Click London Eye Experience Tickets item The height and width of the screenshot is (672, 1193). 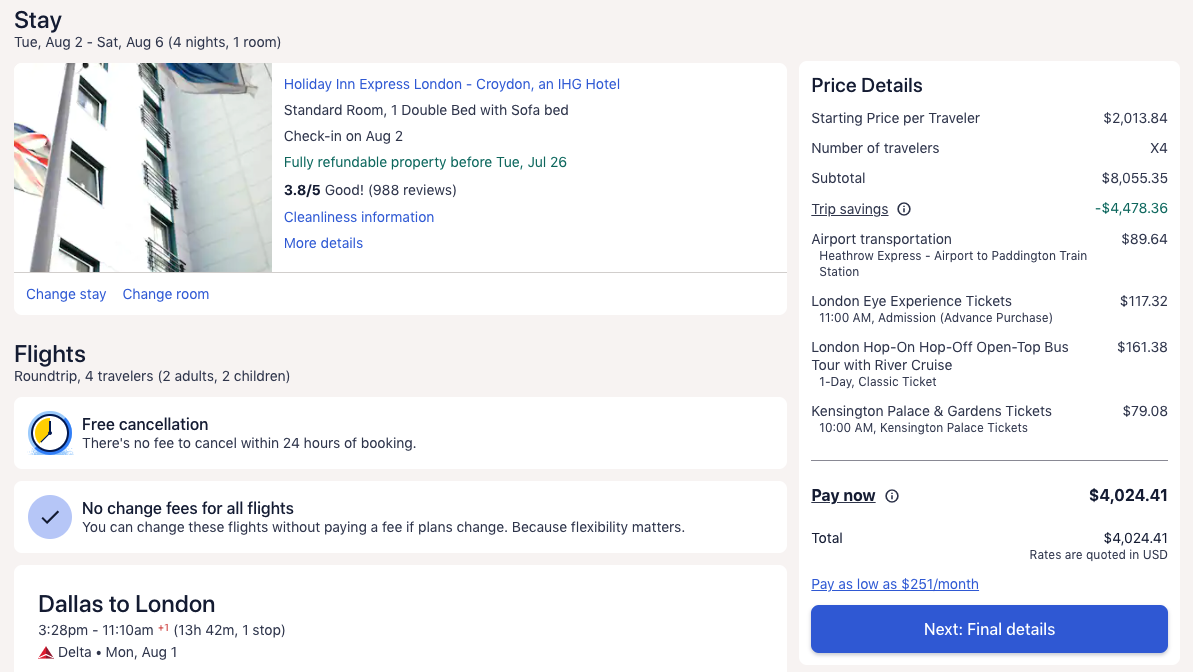coord(989,309)
